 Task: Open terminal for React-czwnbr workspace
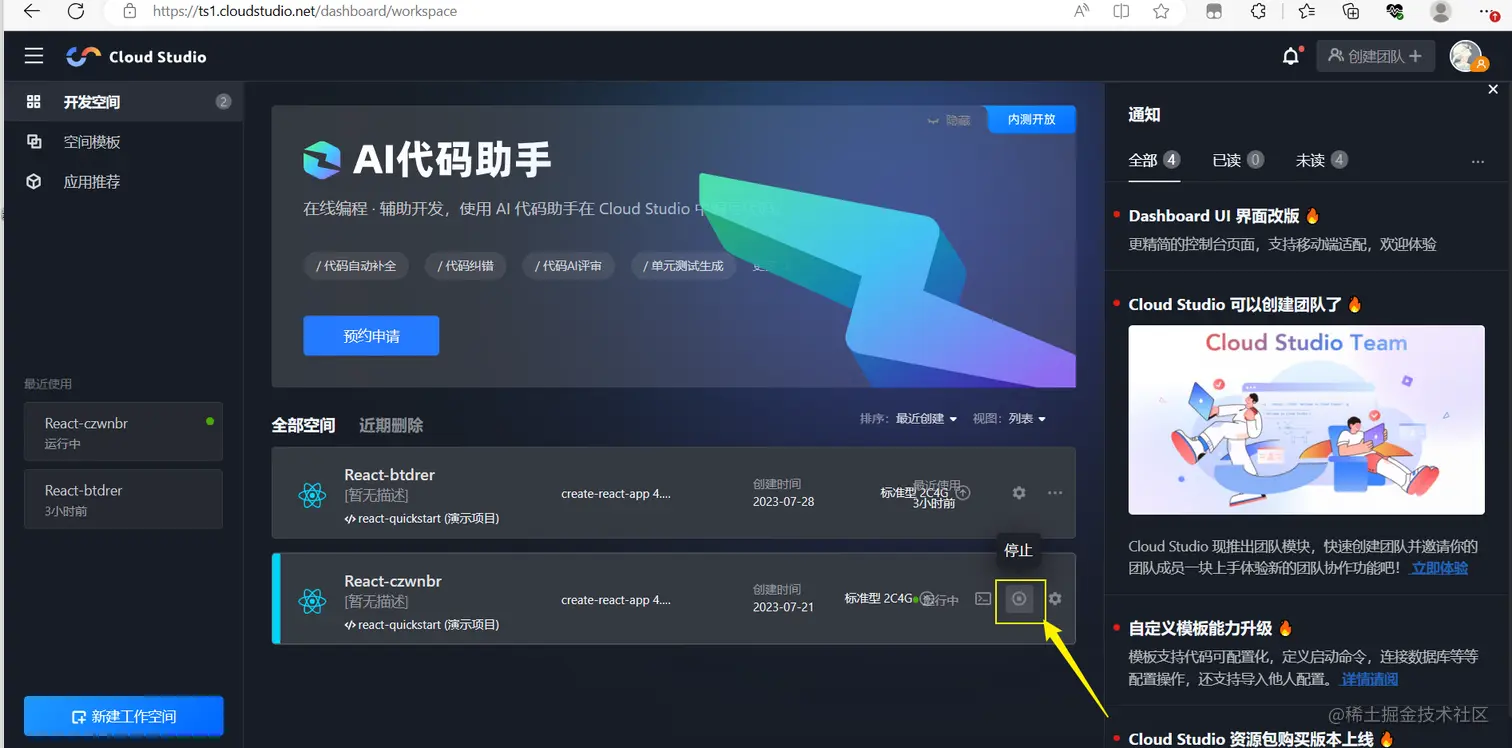(983, 599)
